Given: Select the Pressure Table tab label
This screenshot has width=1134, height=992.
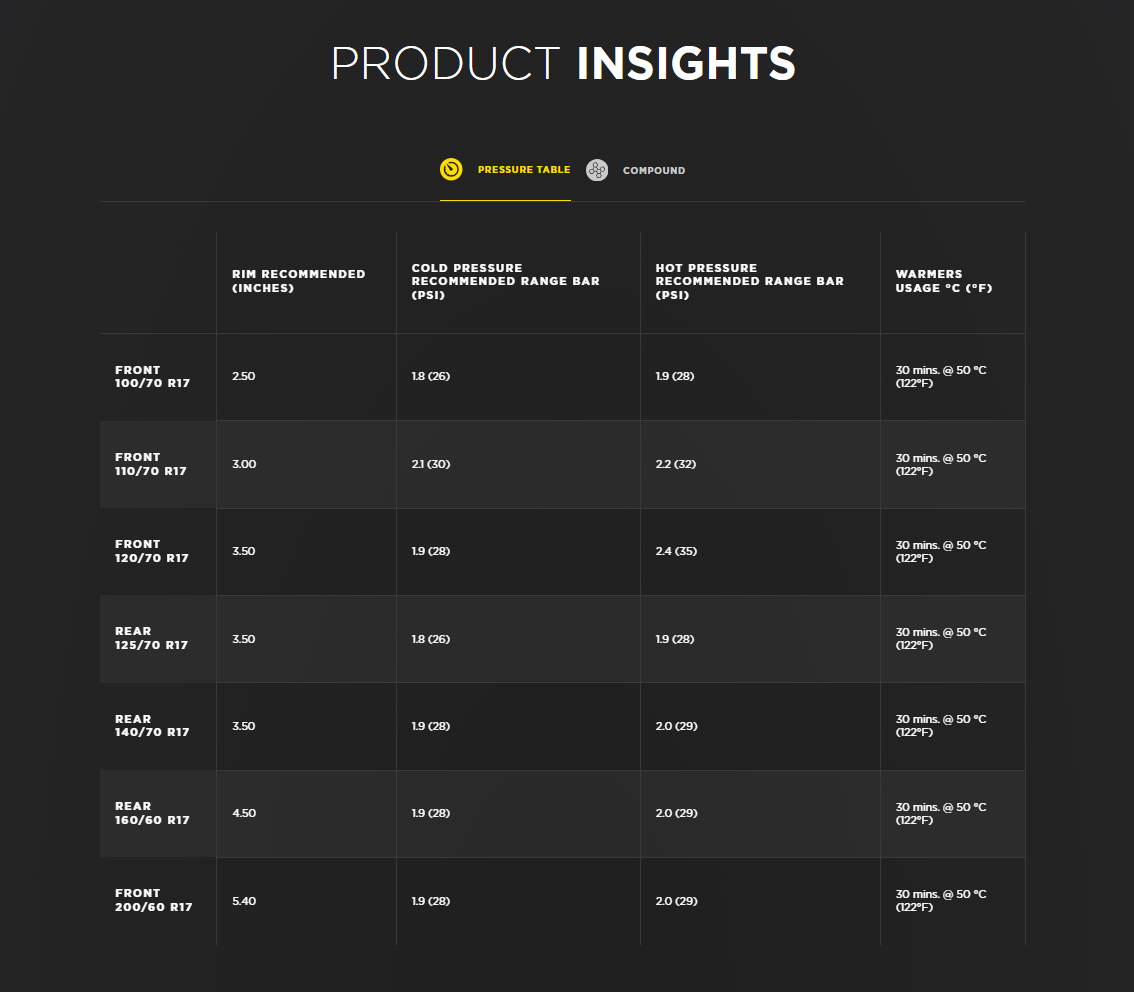Looking at the screenshot, I should point(523,170).
